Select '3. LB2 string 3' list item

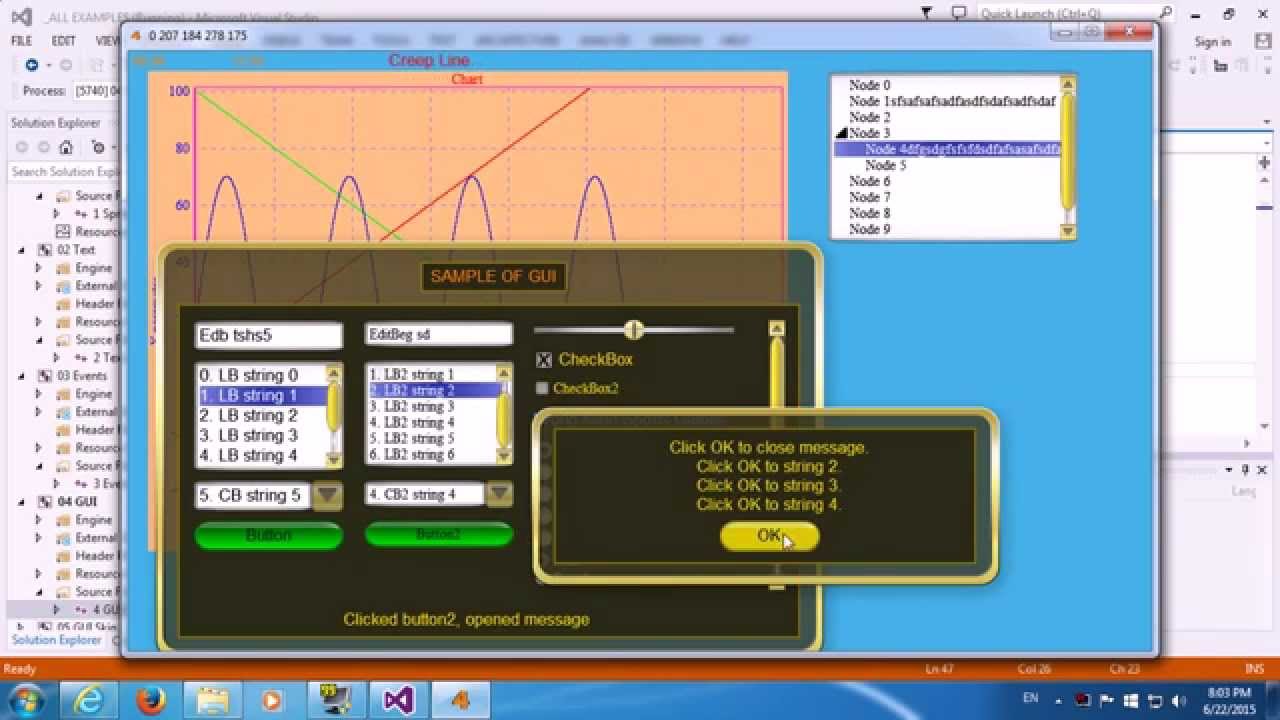[x=433, y=406]
